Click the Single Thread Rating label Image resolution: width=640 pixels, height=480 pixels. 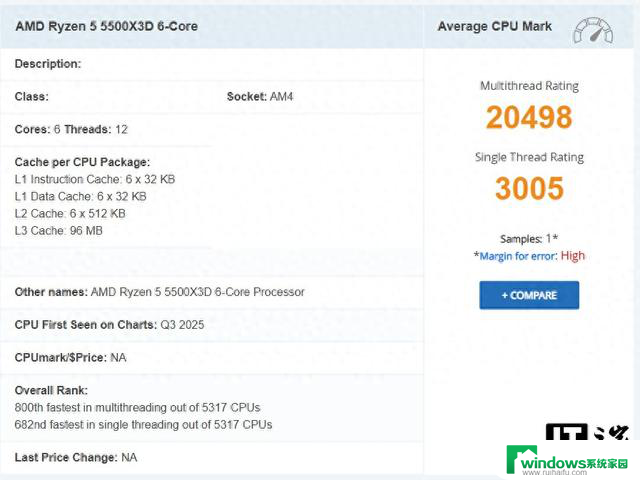(529, 157)
